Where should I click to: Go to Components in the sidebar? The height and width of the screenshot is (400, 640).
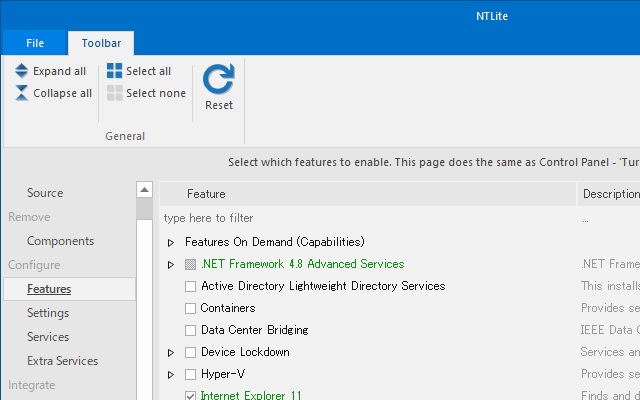[60, 241]
